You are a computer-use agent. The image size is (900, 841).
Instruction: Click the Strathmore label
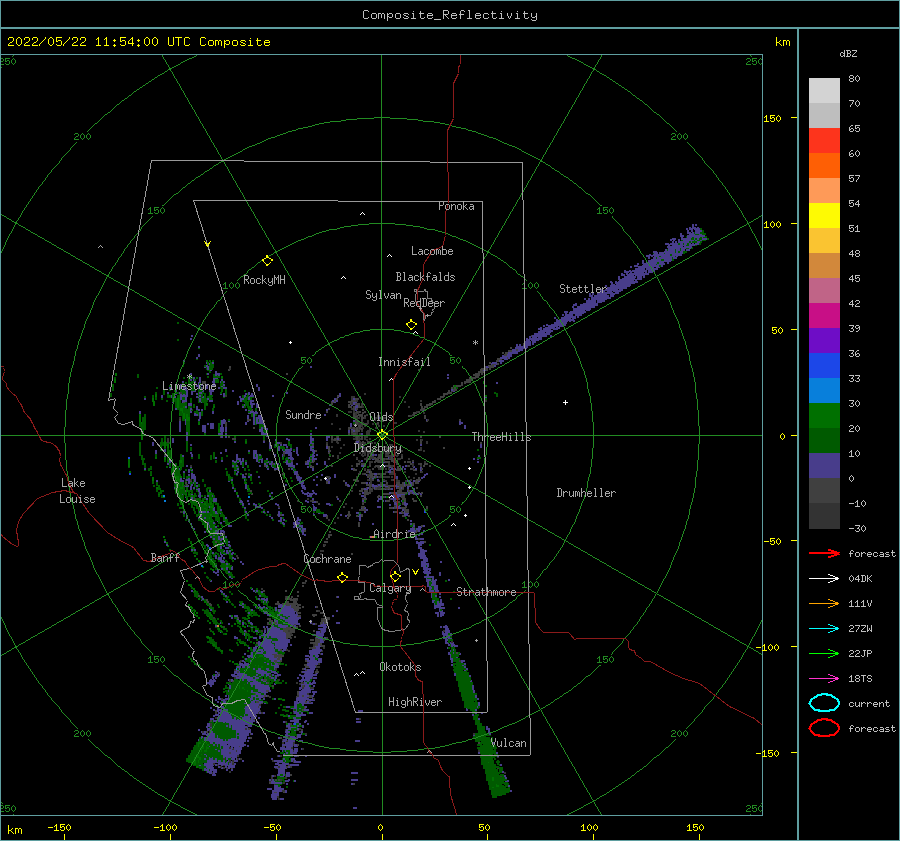pos(486,592)
